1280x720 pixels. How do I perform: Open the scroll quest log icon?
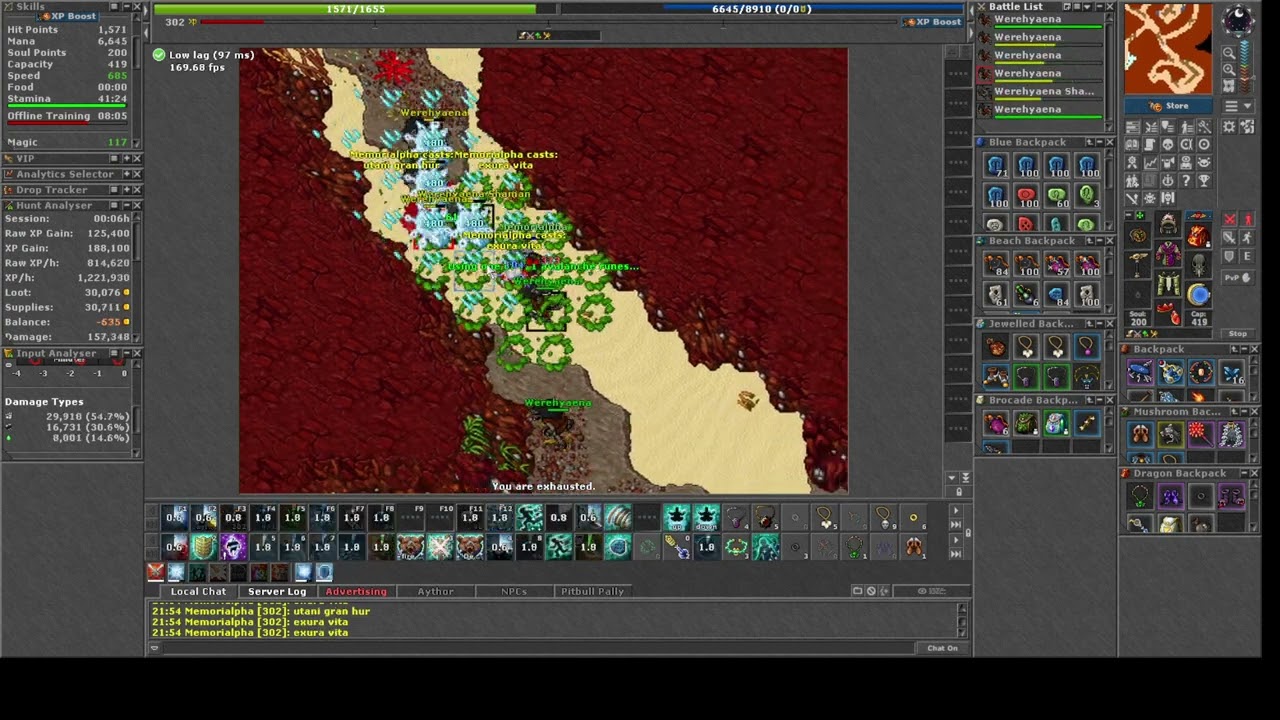pyautogui.click(x=1150, y=144)
